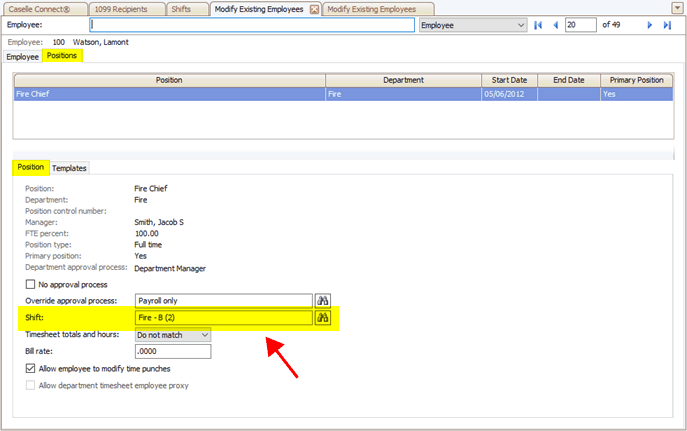The height and width of the screenshot is (431, 687).
Task: Jump to last employee record
Action: pos(667,25)
